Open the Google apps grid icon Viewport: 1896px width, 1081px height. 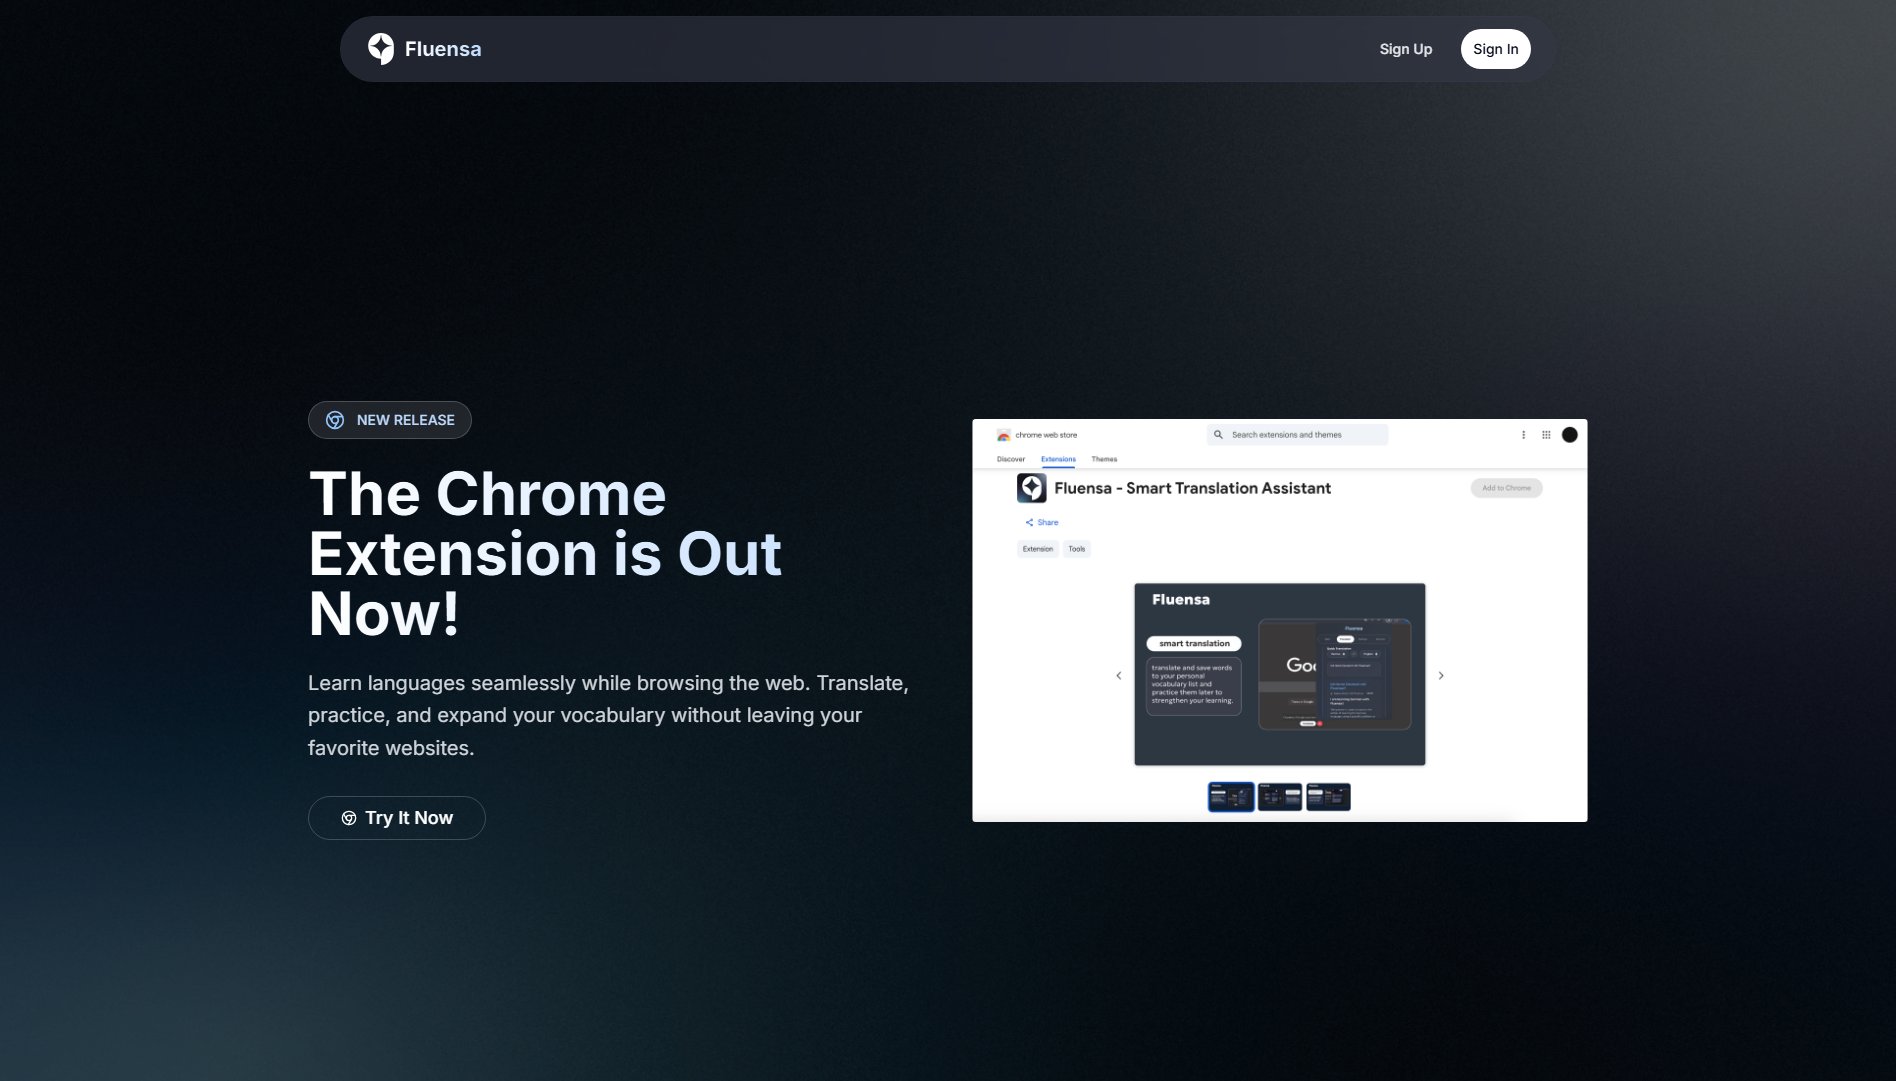[1546, 435]
